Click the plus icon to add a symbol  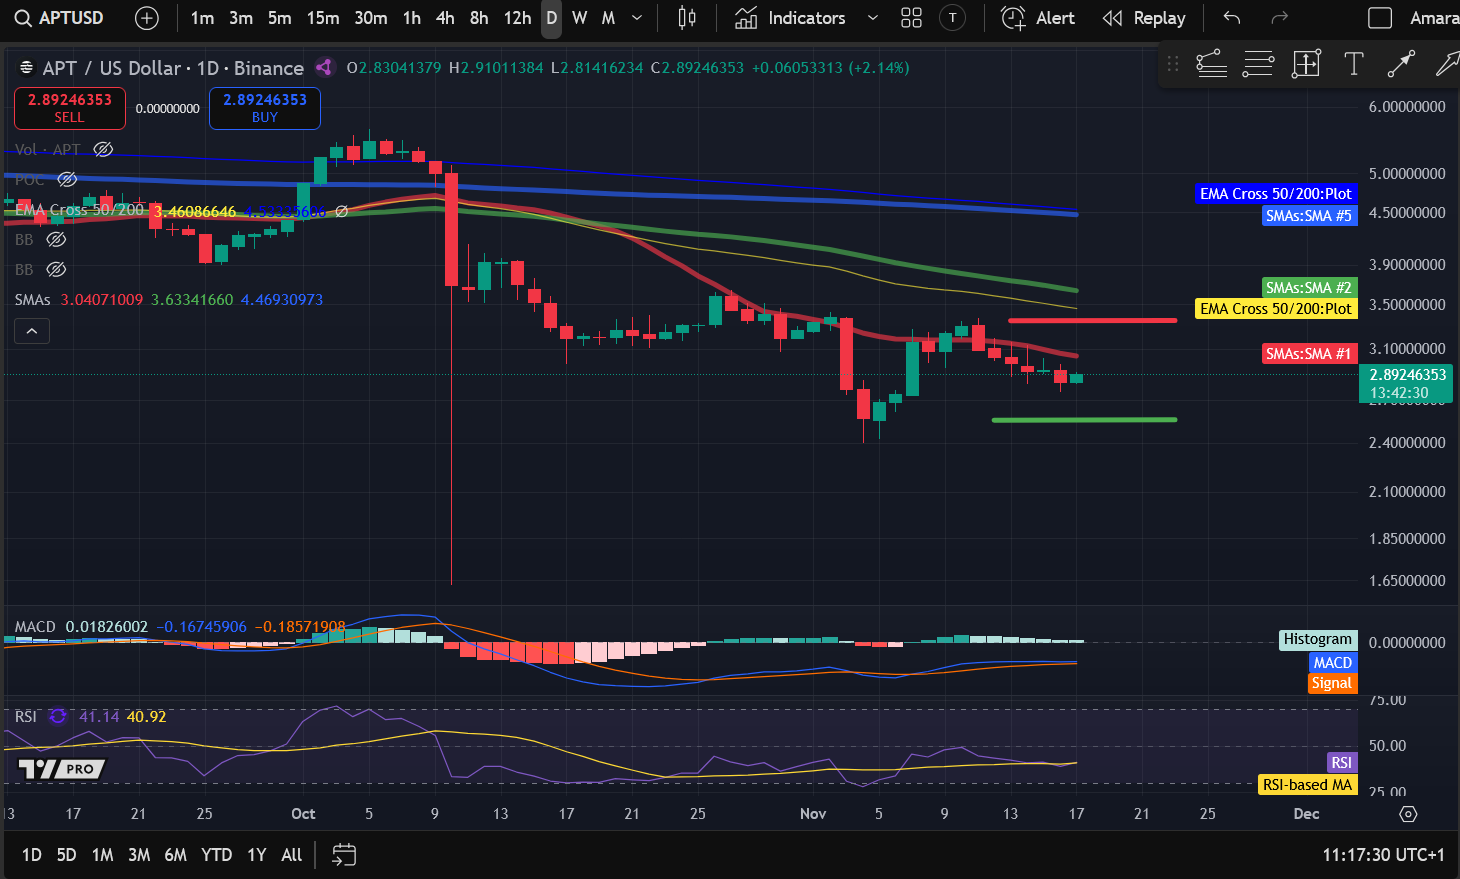click(x=146, y=17)
